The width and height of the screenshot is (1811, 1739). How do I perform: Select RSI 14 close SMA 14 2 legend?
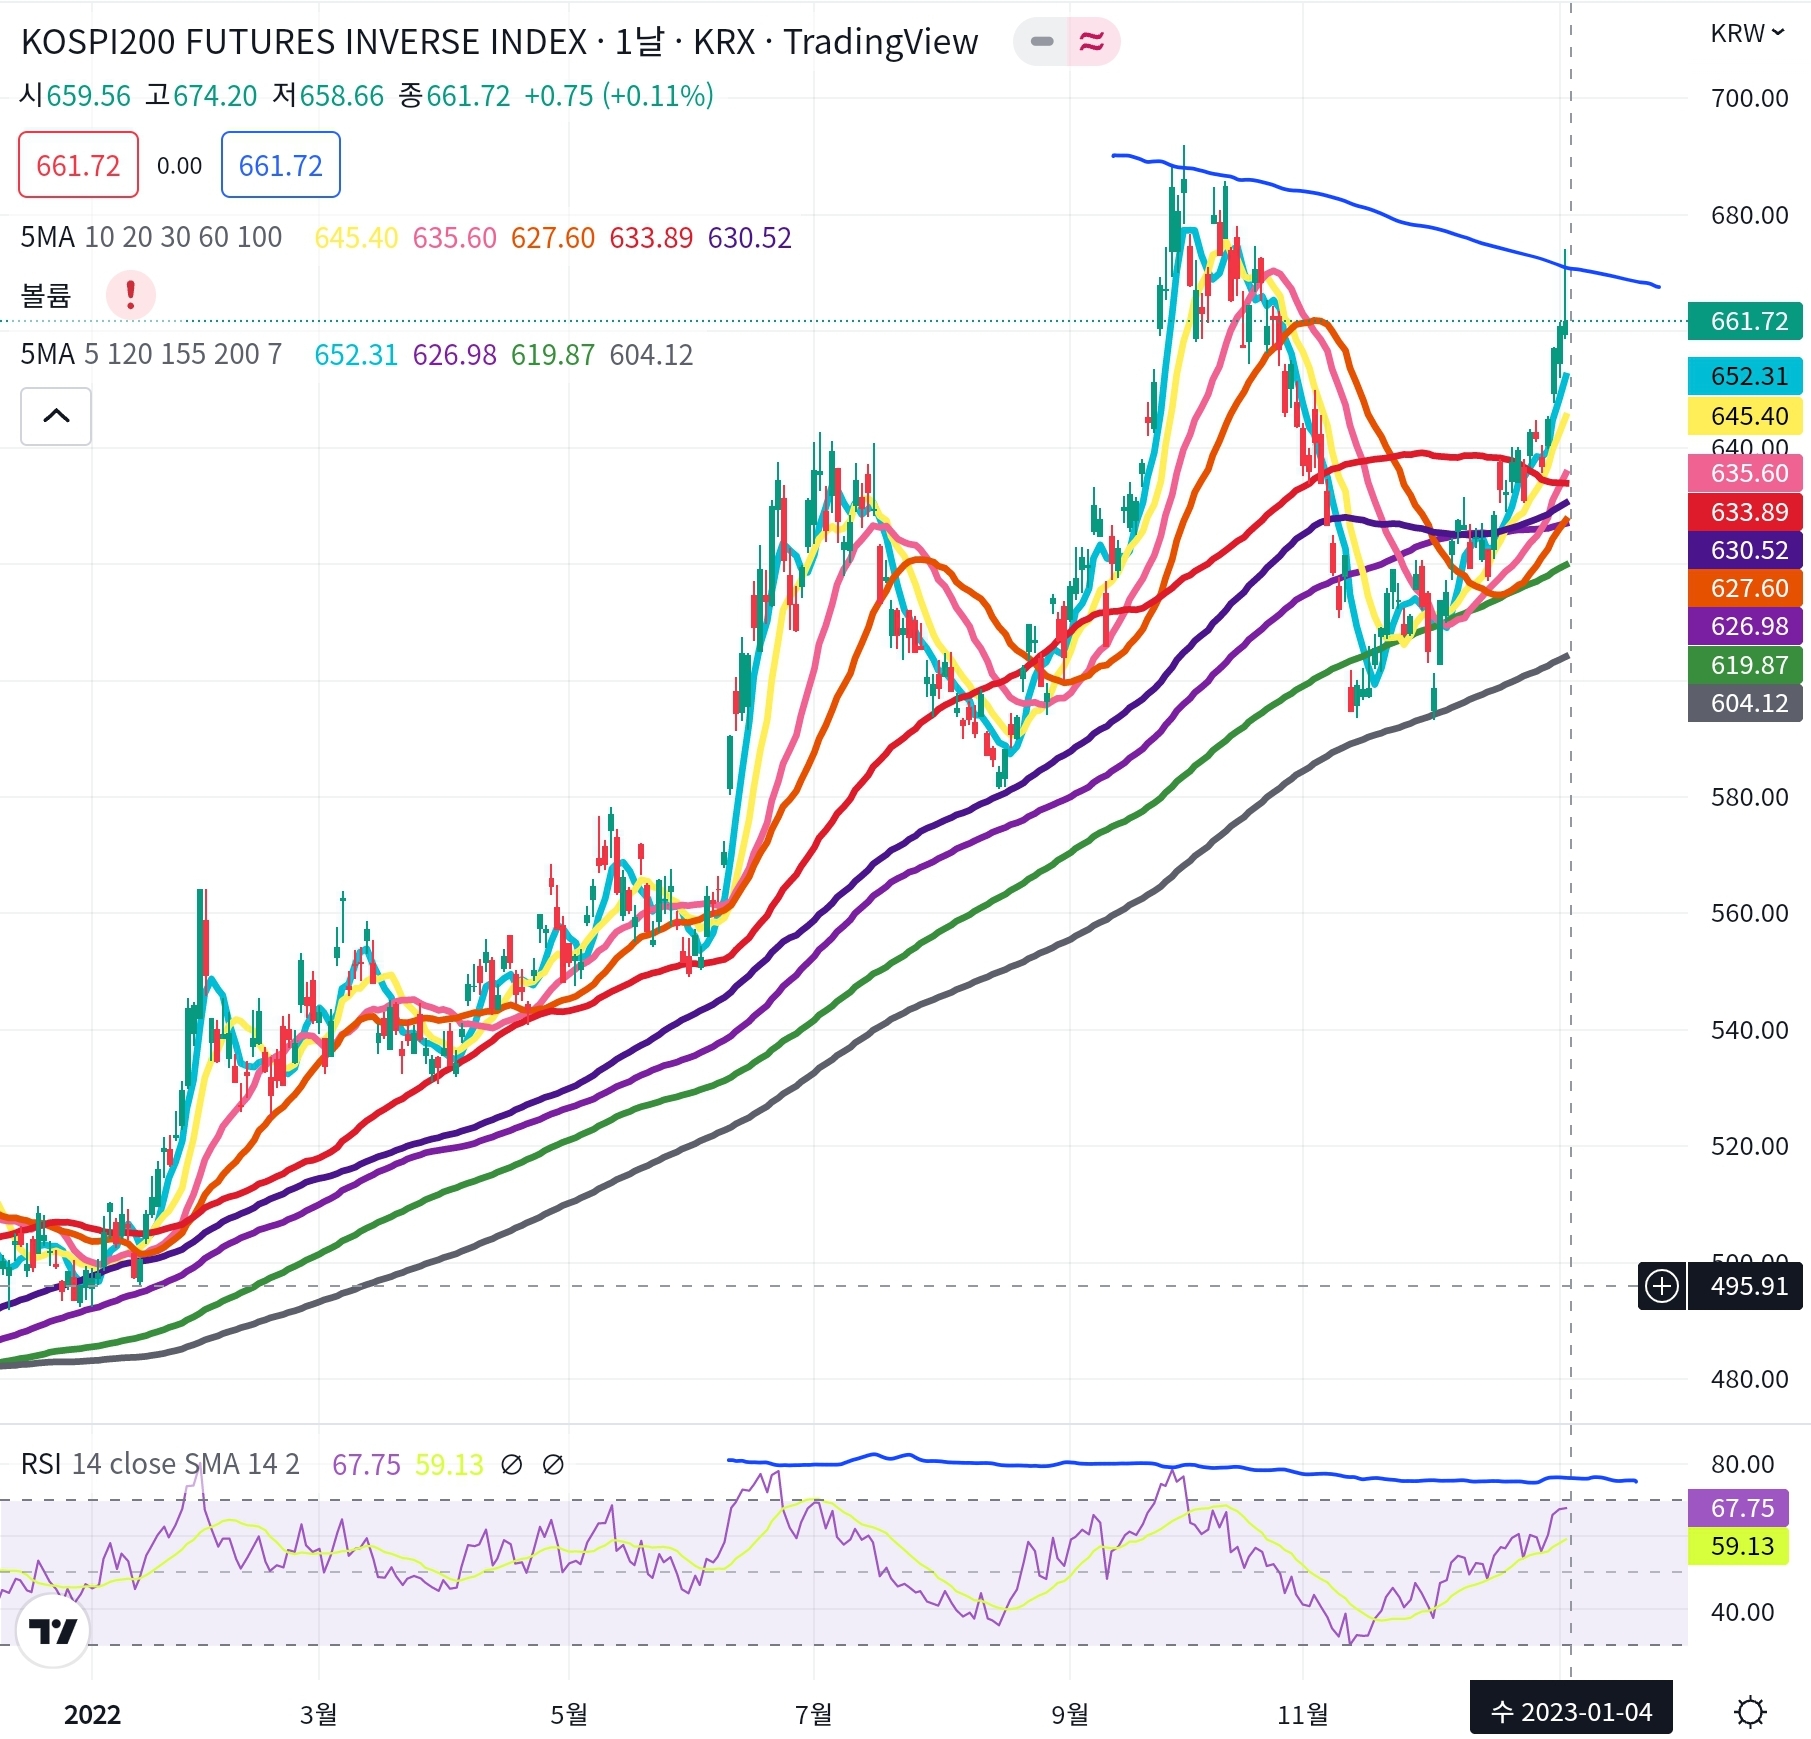(x=160, y=1464)
